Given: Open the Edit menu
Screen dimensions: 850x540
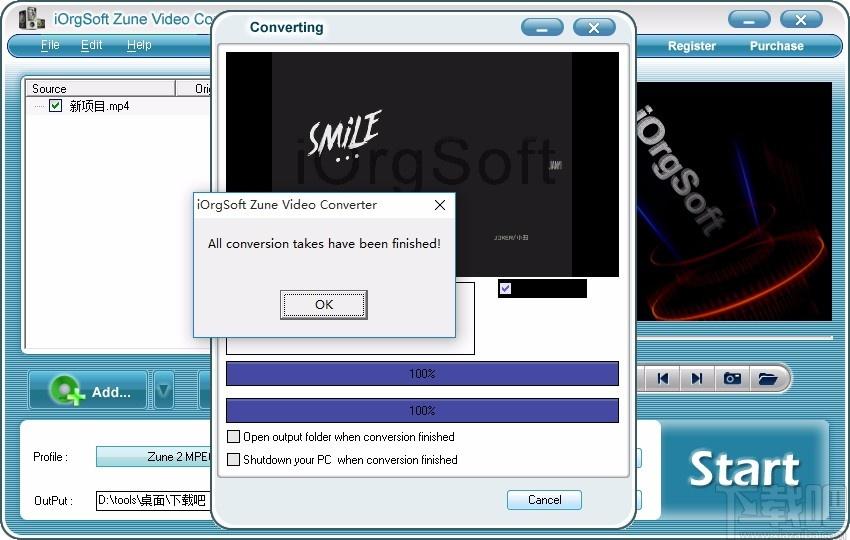Looking at the screenshot, I should [x=91, y=45].
